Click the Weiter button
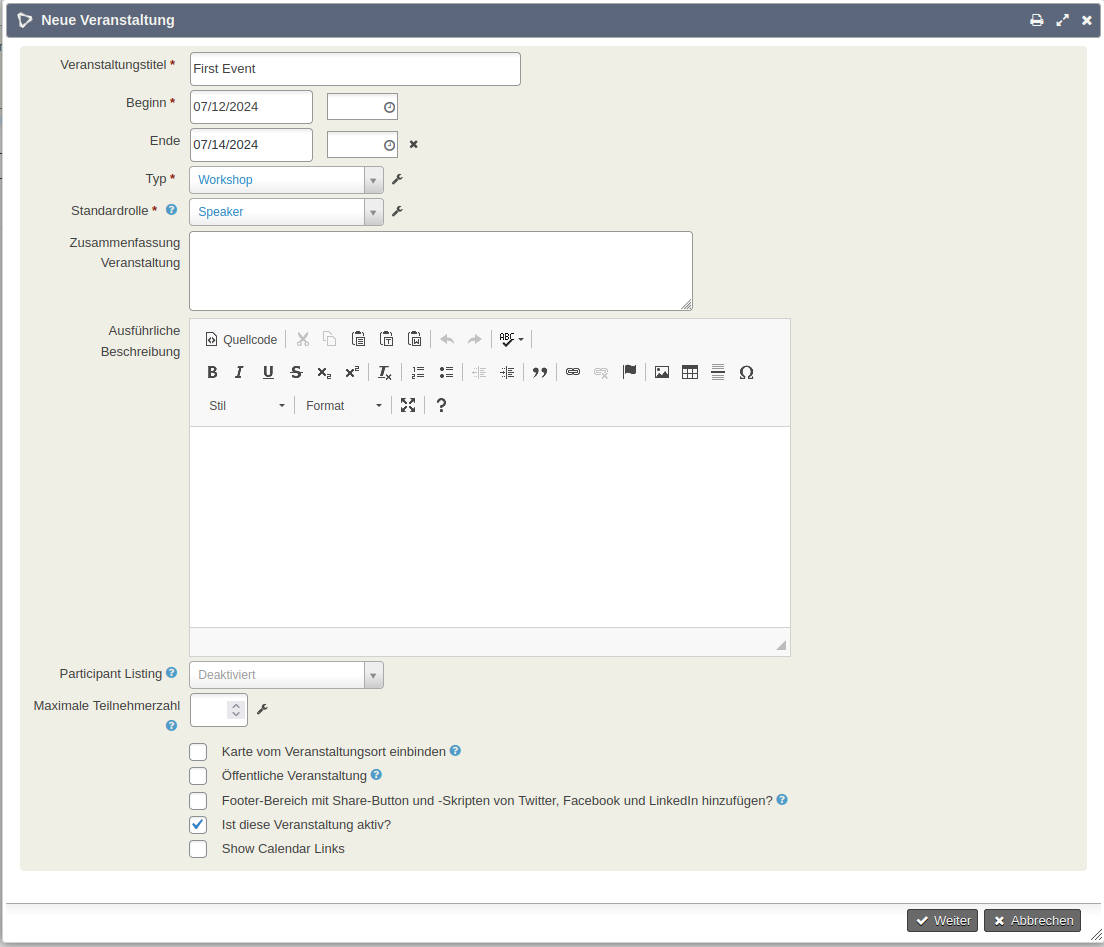 tap(942, 920)
